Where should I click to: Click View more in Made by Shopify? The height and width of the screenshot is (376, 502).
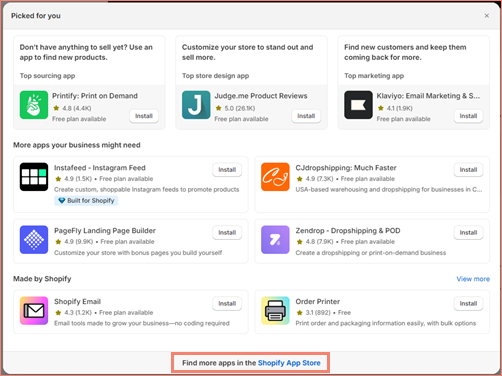coord(473,279)
